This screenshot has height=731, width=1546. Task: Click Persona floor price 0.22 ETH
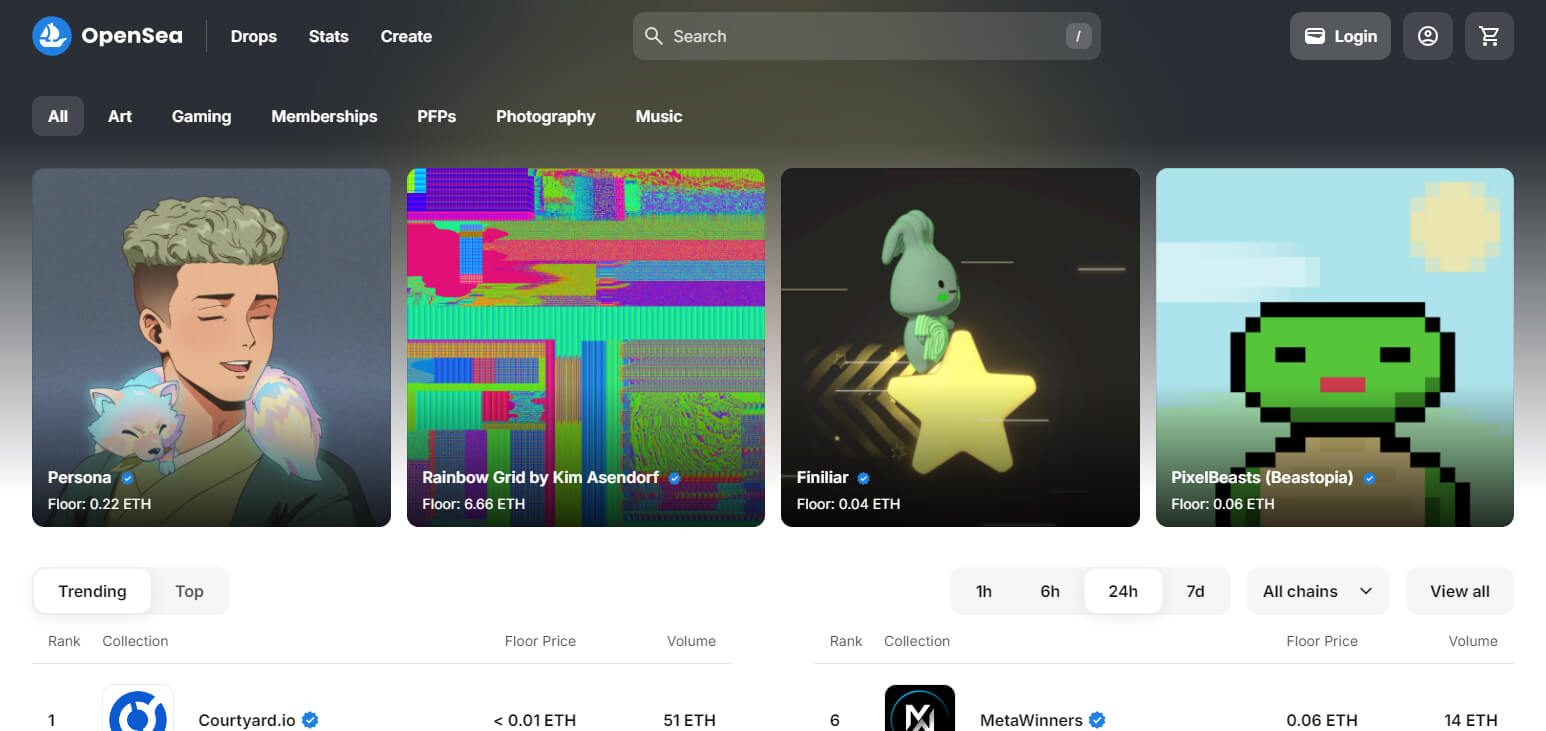[x=100, y=504]
